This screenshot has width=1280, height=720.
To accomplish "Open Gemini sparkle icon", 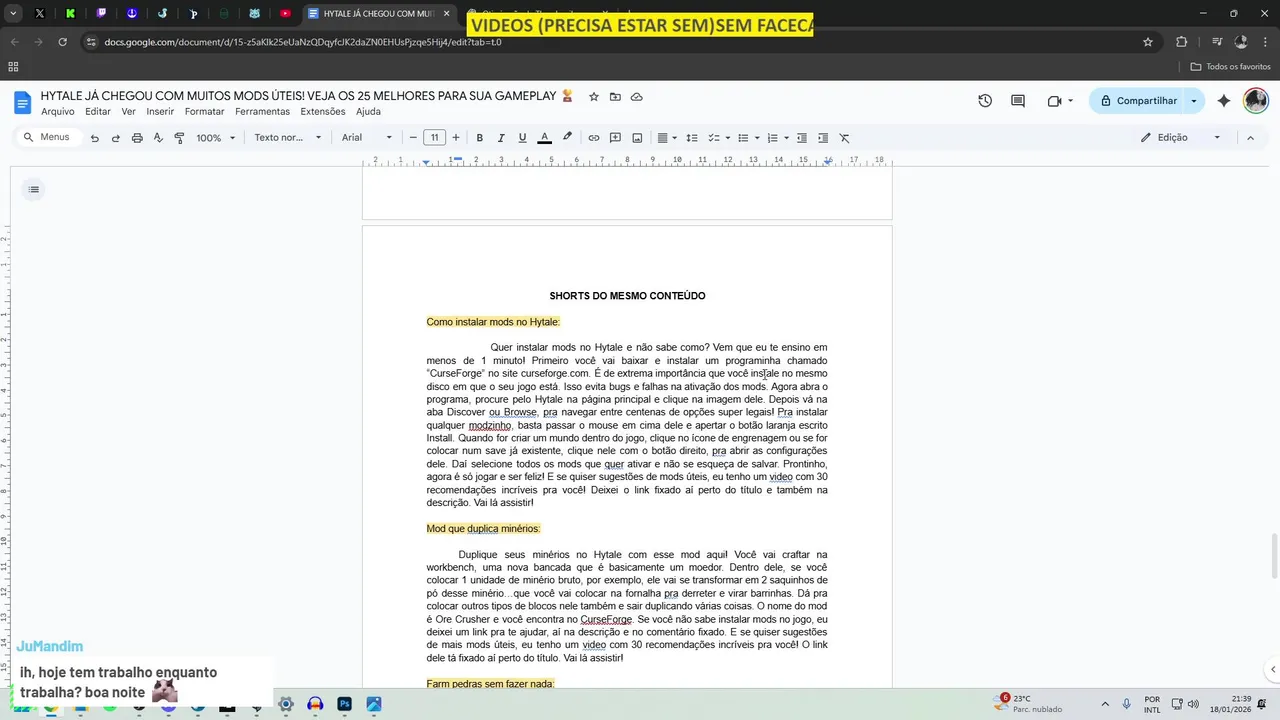I will pos(1224,101).
